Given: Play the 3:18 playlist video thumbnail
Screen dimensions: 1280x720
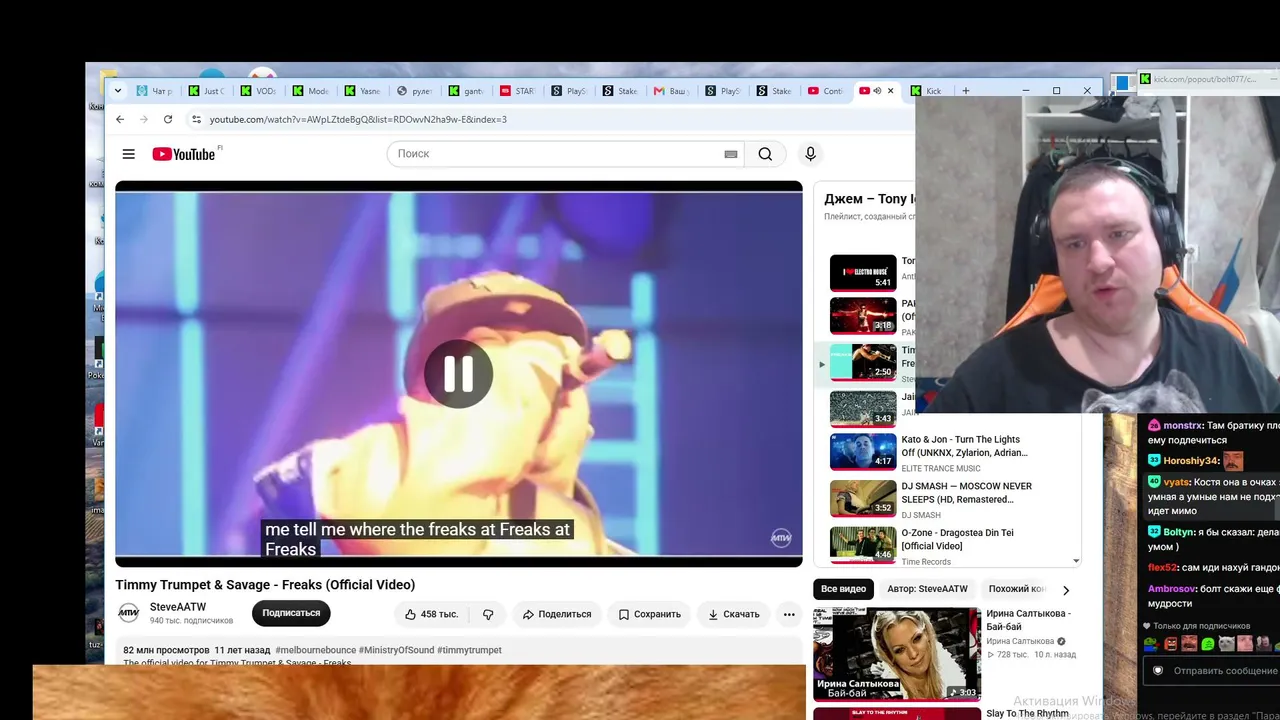Looking at the screenshot, I should pos(863,316).
